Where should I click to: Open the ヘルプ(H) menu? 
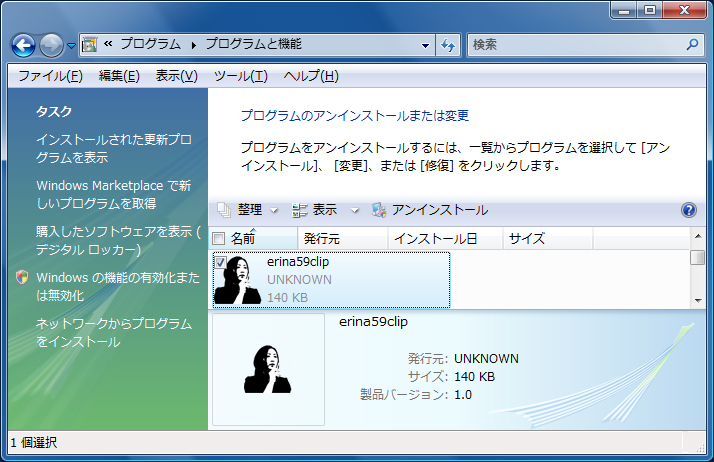[x=311, y=76]
